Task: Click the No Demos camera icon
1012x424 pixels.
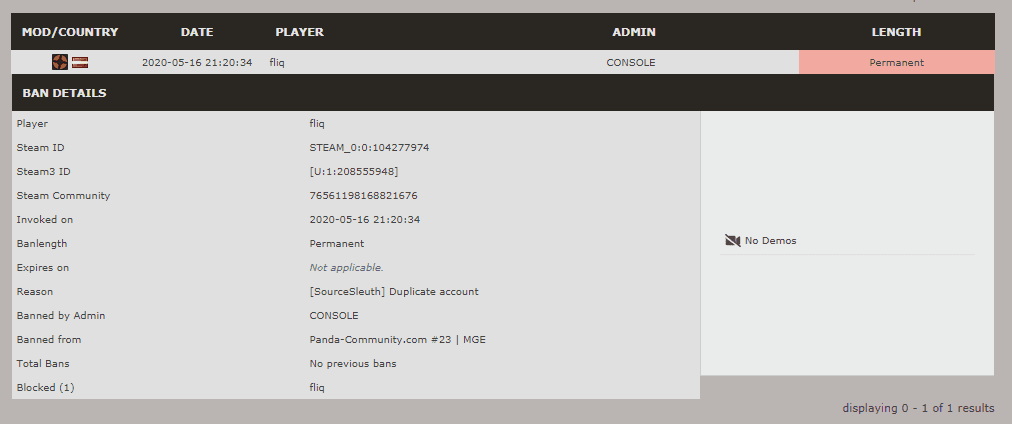Action: (732, 240)
